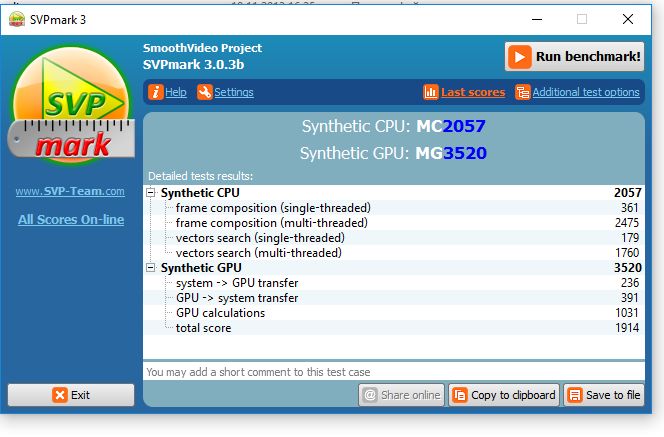664x437 pixels.
Task: Click the SVPmark 3.0.3b version text
Action: 194,64
